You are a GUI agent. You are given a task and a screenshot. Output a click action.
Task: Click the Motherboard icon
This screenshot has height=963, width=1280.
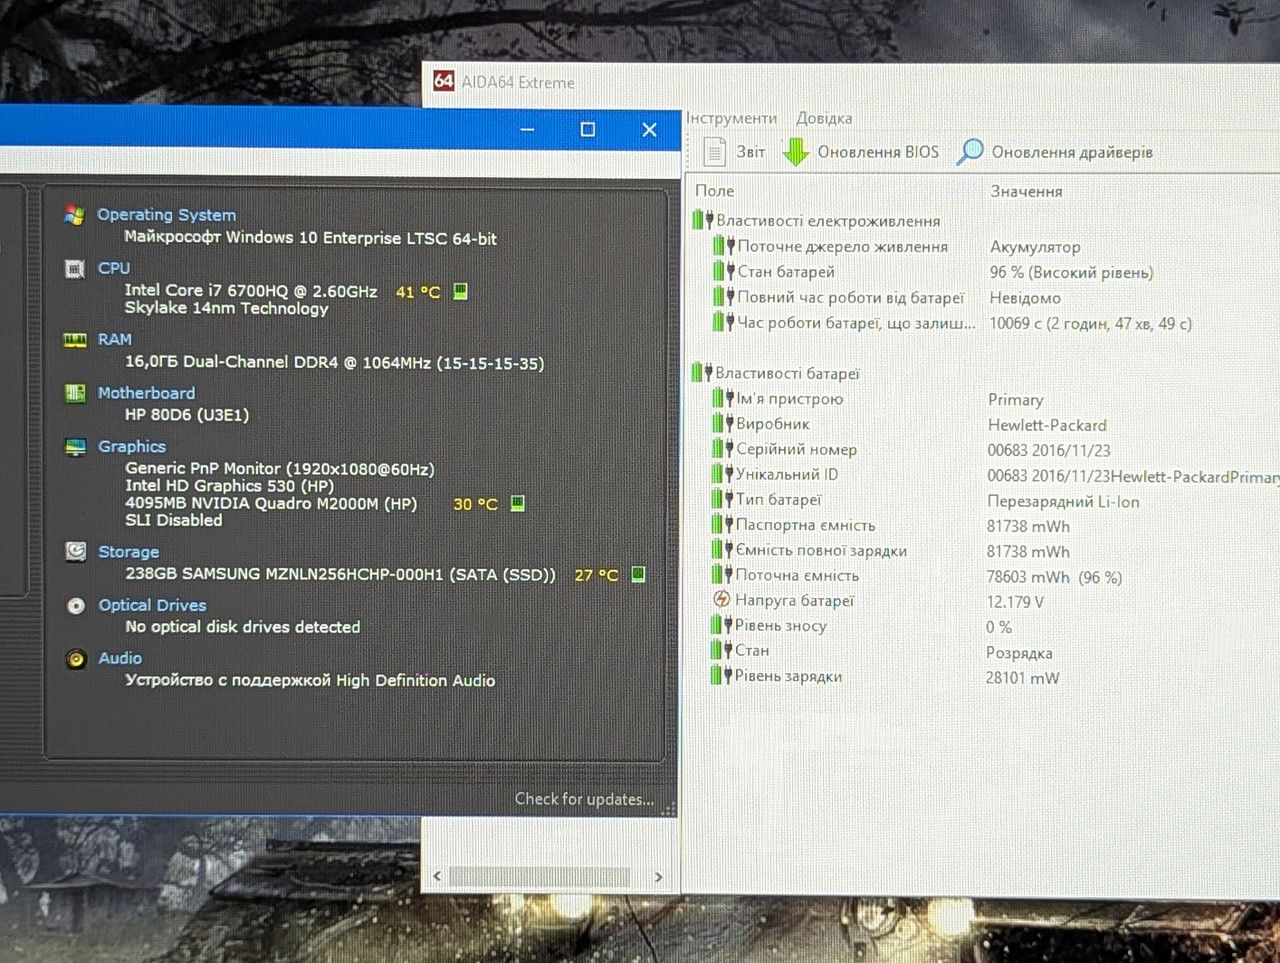[x=75, y=393]
